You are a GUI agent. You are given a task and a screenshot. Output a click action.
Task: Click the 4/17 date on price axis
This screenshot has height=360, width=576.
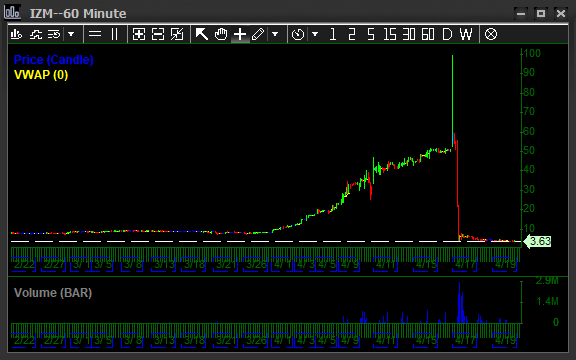click(x=465, y=264)
